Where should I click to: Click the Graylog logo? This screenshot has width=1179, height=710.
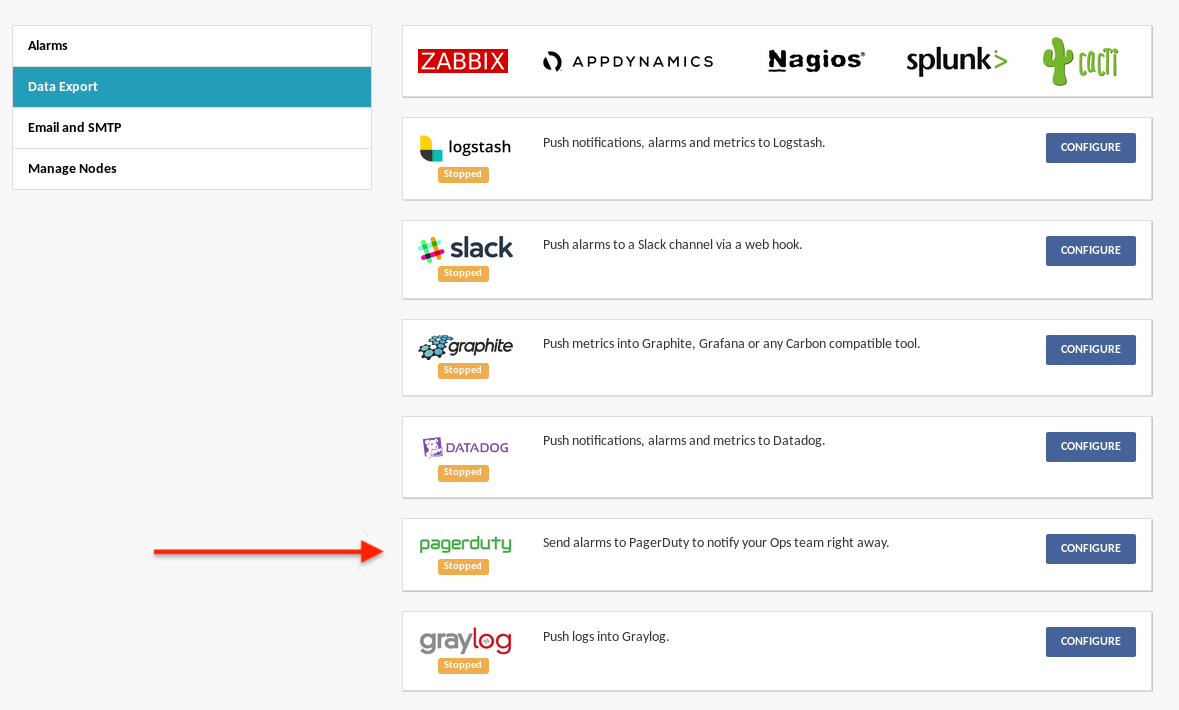point(465,641)
